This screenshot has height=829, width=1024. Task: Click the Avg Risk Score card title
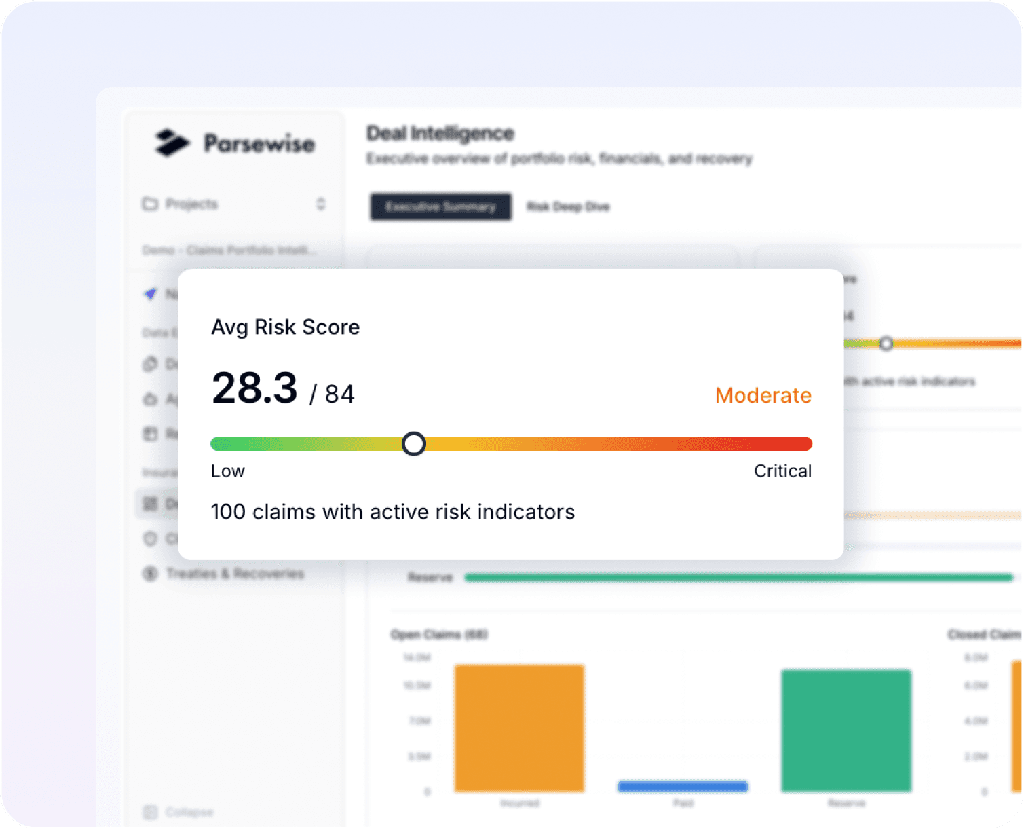coord(285,327)
